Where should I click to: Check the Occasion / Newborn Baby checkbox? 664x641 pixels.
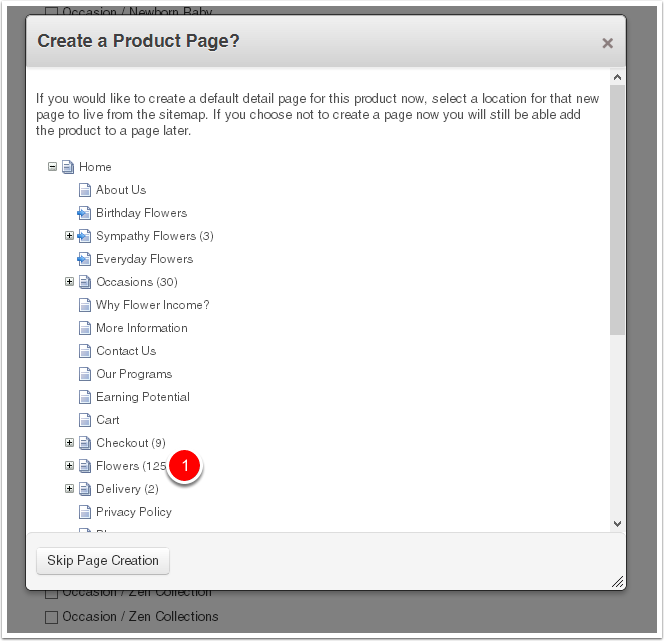click(x=52, y=13)
